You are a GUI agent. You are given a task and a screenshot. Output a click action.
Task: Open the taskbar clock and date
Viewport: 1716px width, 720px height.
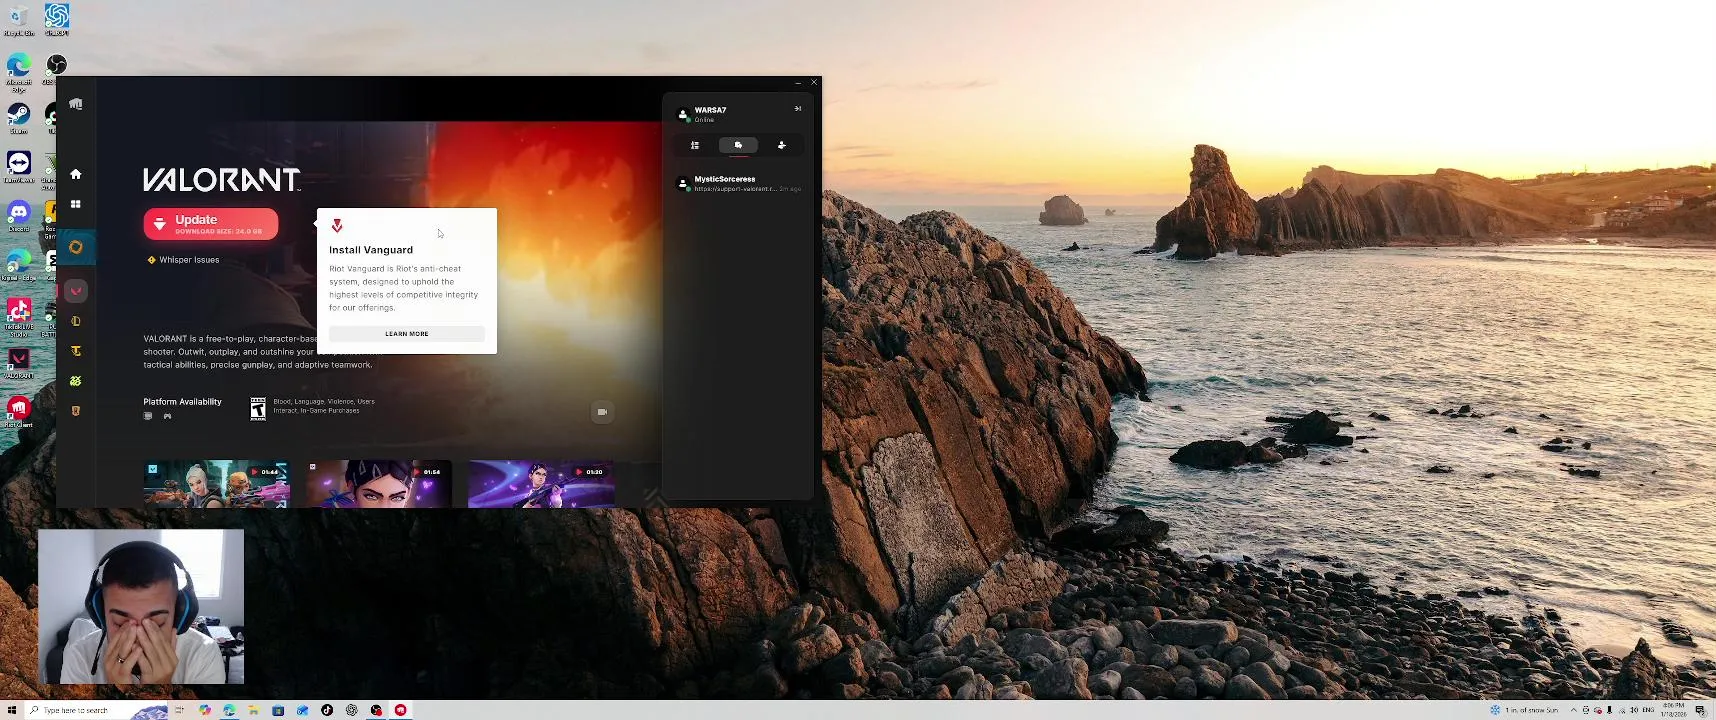click(x=1673, y=710)
